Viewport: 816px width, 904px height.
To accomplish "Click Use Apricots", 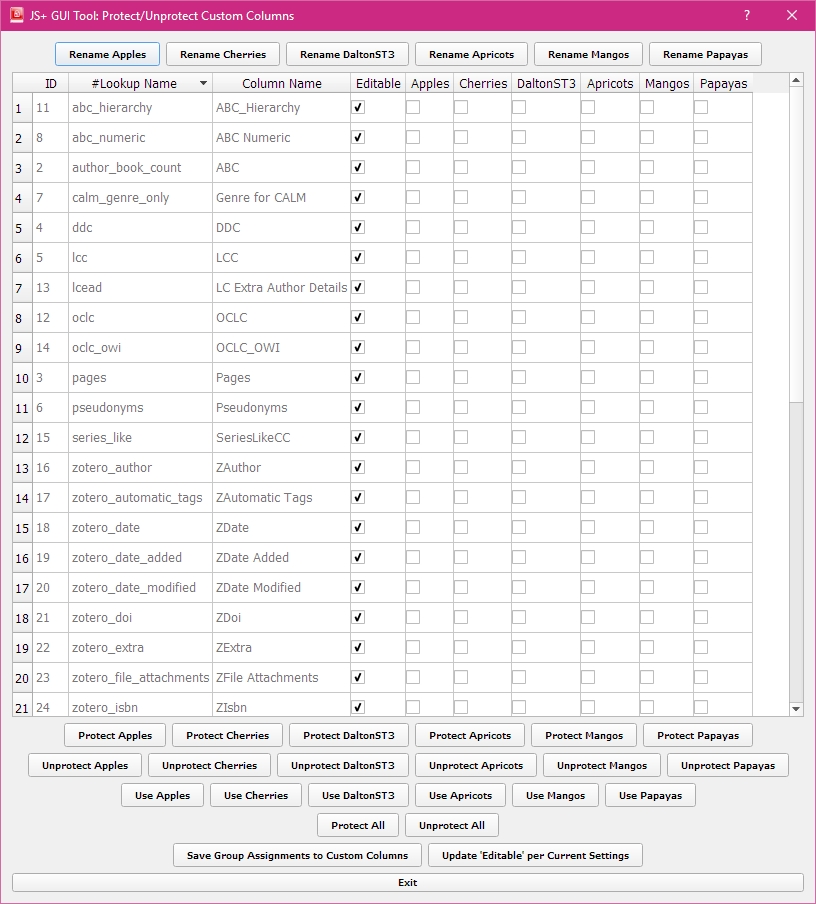I will pos(460,795).
